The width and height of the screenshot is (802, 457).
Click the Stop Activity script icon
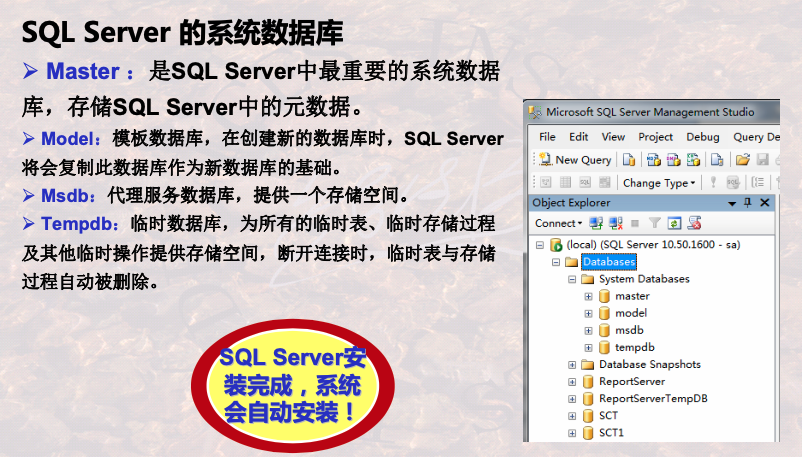point(694,223)
